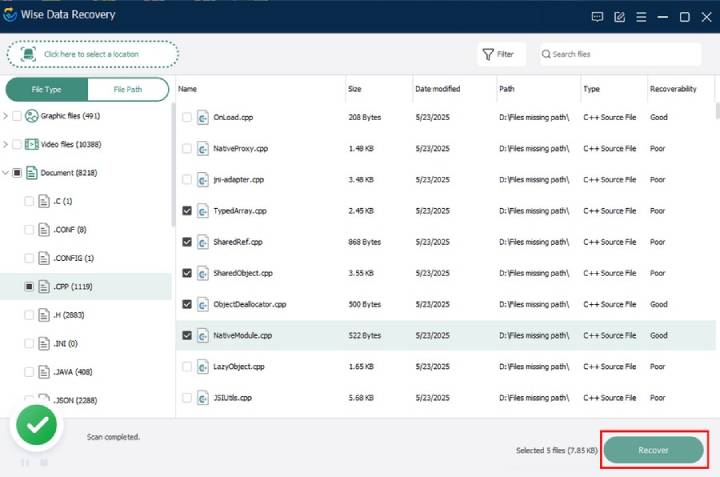Image resolution: width=720 pixels, height=477 pixels.
Task: Click the Video files category icon
Action: [31, 144]
